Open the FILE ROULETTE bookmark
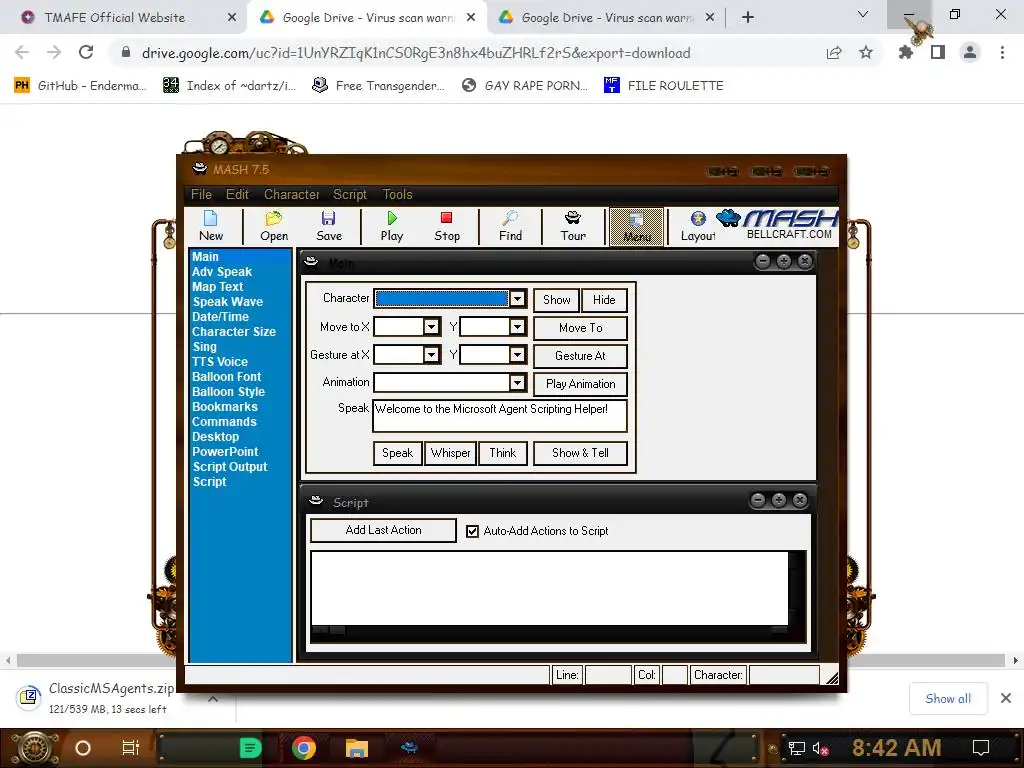 664,86
